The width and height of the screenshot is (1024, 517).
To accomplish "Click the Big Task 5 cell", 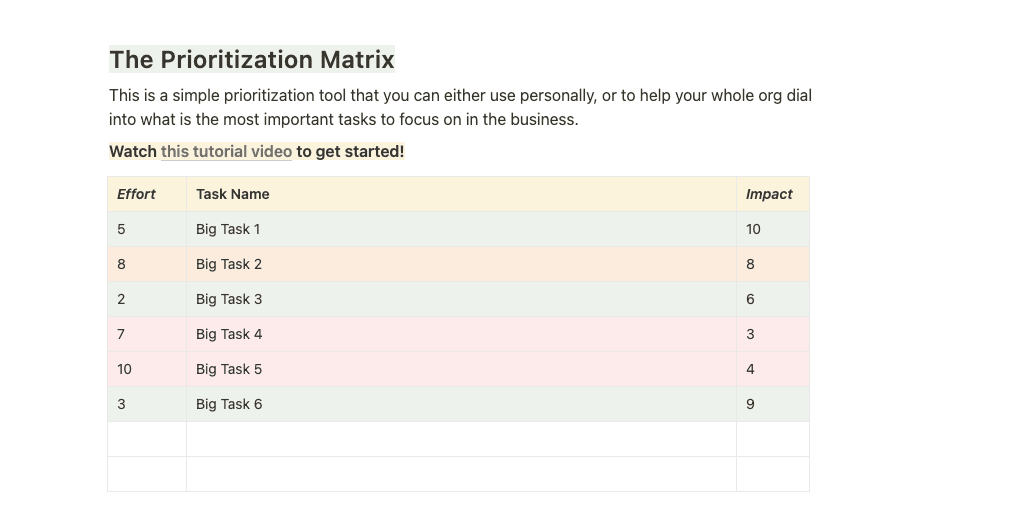I will [229, 369].
